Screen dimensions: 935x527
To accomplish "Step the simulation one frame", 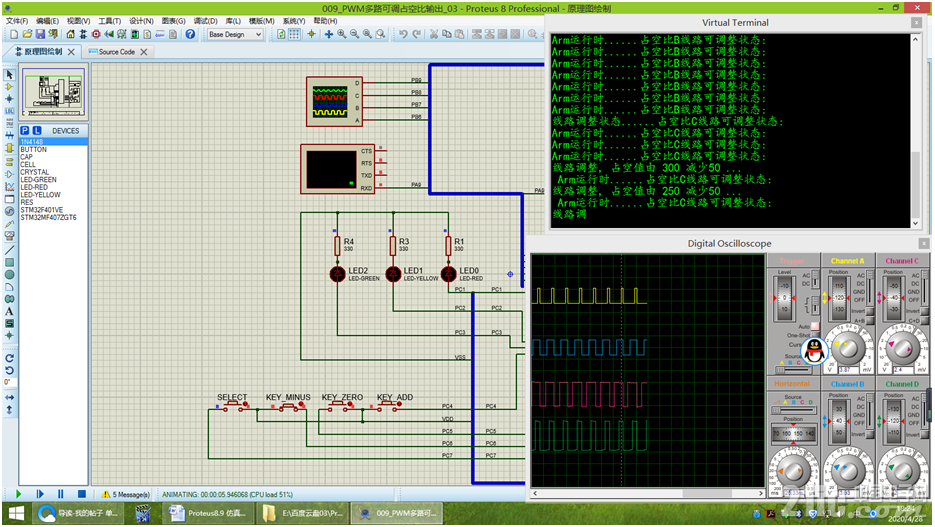I will tap(40, 494).
